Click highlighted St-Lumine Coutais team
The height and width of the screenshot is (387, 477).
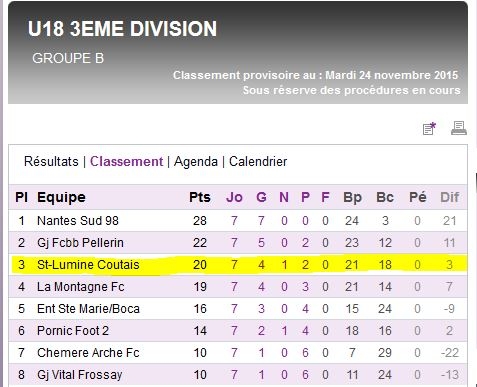coord(88,265)
